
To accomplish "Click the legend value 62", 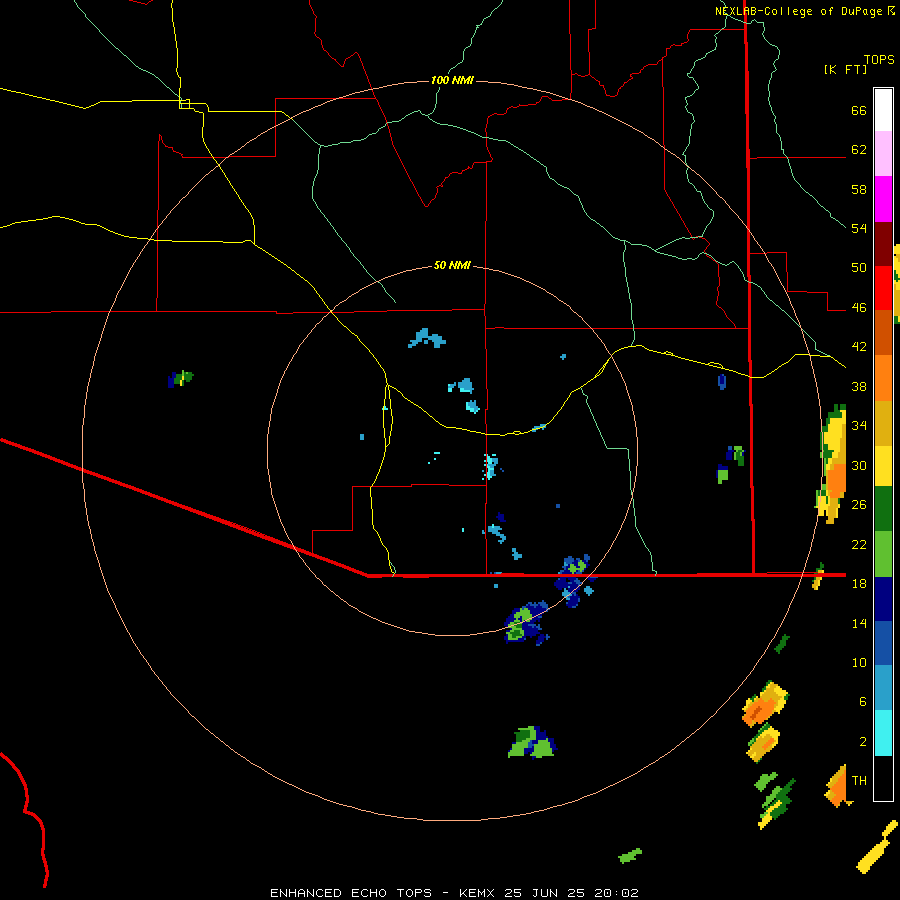I will tap(859, 150).
